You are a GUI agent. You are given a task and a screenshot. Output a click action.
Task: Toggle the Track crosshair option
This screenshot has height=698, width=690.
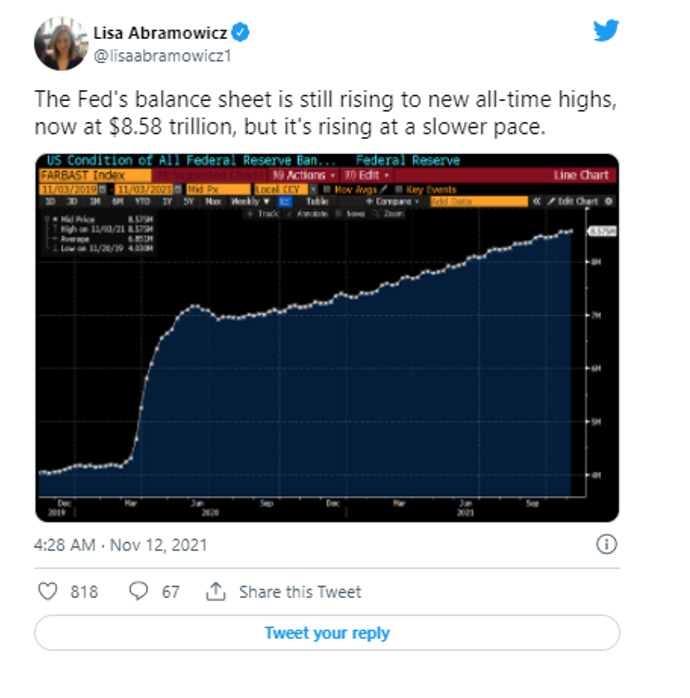(x=263, y=214)
